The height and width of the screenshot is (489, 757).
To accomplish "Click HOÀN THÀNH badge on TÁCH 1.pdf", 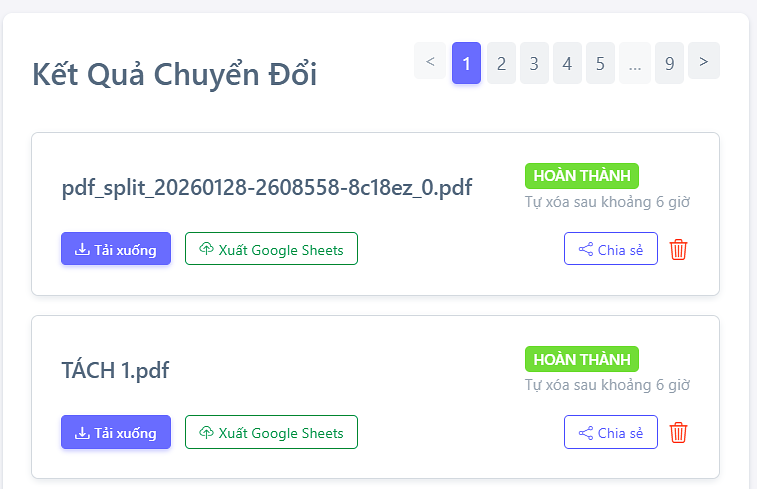I will (x=582, y=359).
